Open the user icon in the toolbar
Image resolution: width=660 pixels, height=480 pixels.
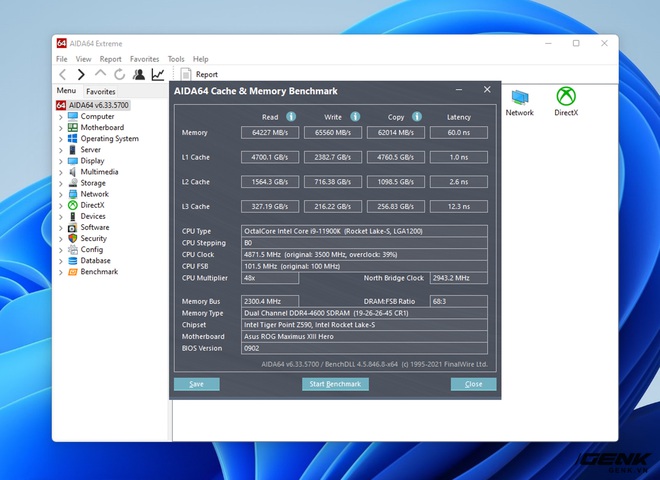coord(138,75)
